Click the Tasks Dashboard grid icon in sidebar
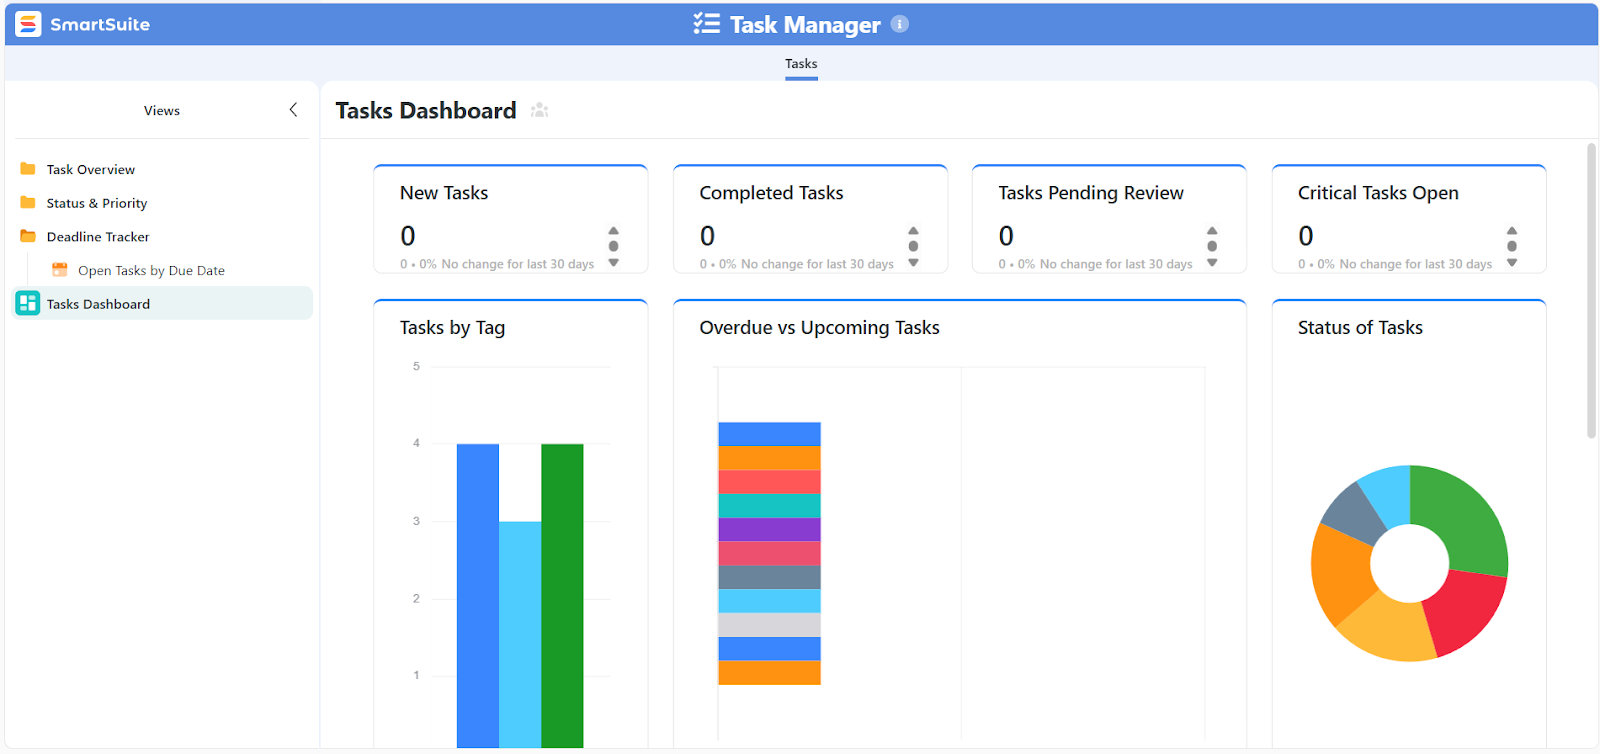The width and height of the screenshot is (1600, 754). tap(28, 303)
